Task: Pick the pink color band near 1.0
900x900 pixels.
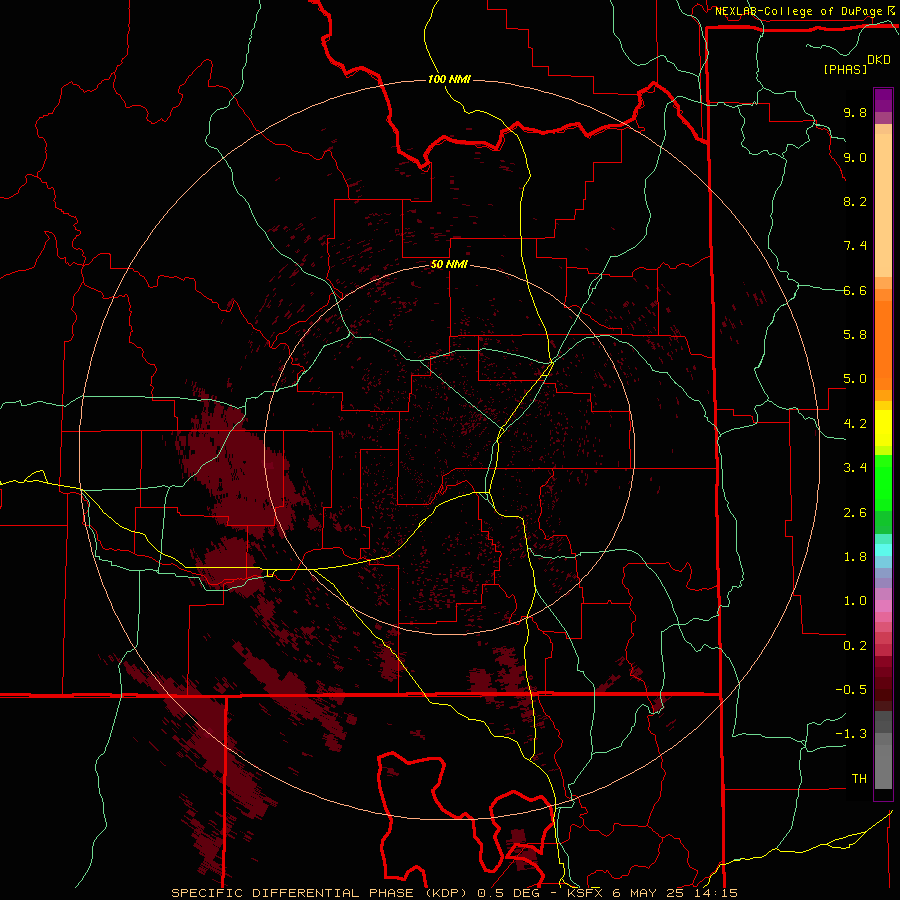Action: pos(883,606)
